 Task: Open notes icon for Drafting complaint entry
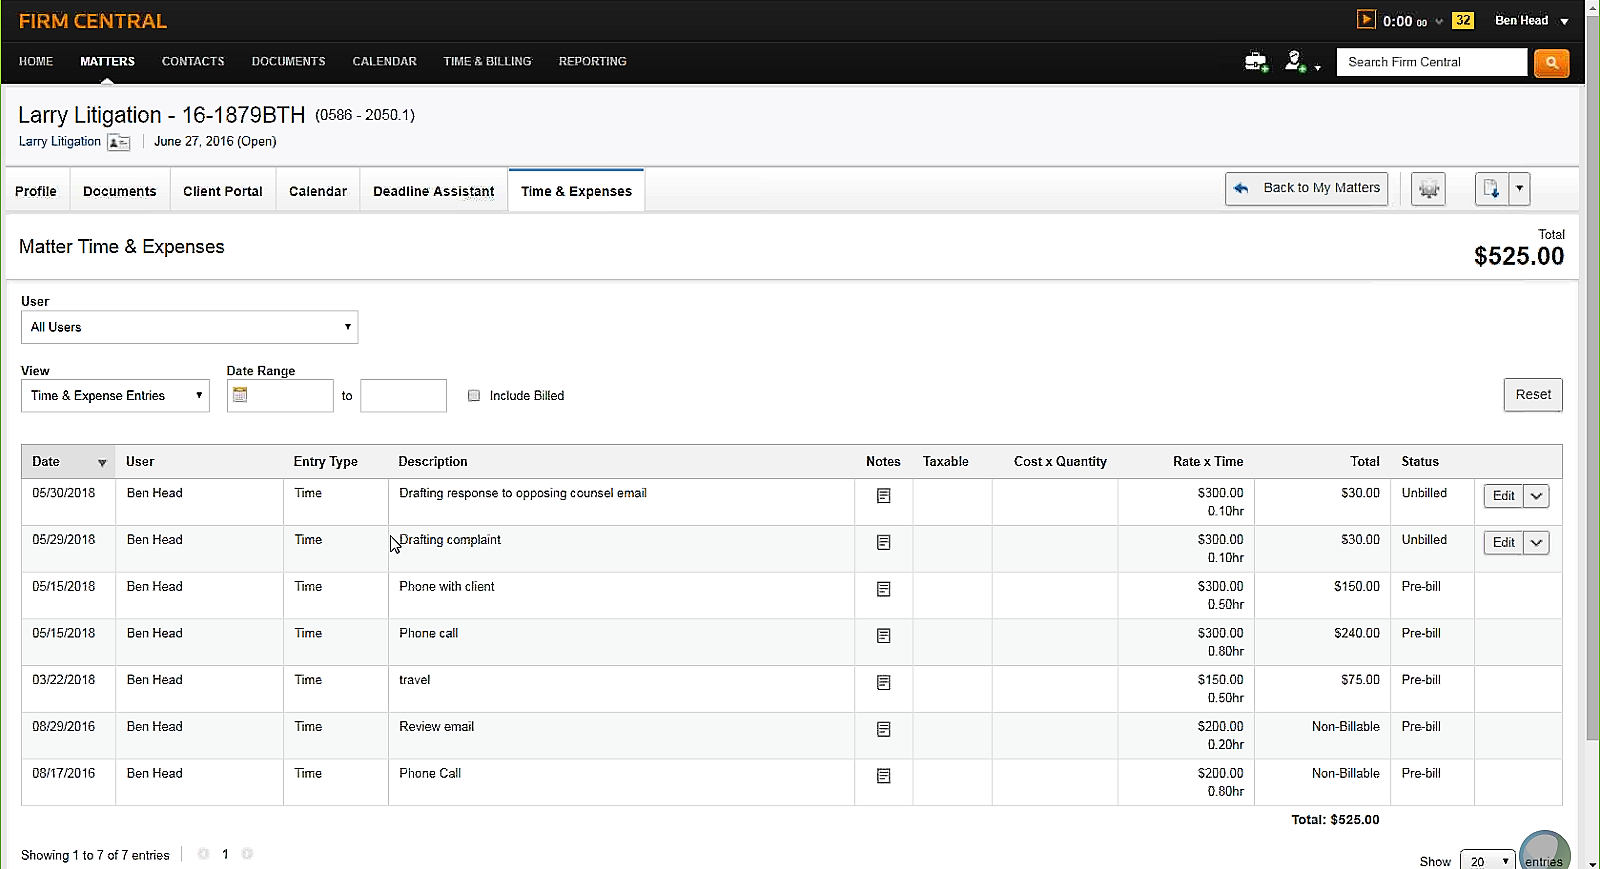[x=883, y=543]
